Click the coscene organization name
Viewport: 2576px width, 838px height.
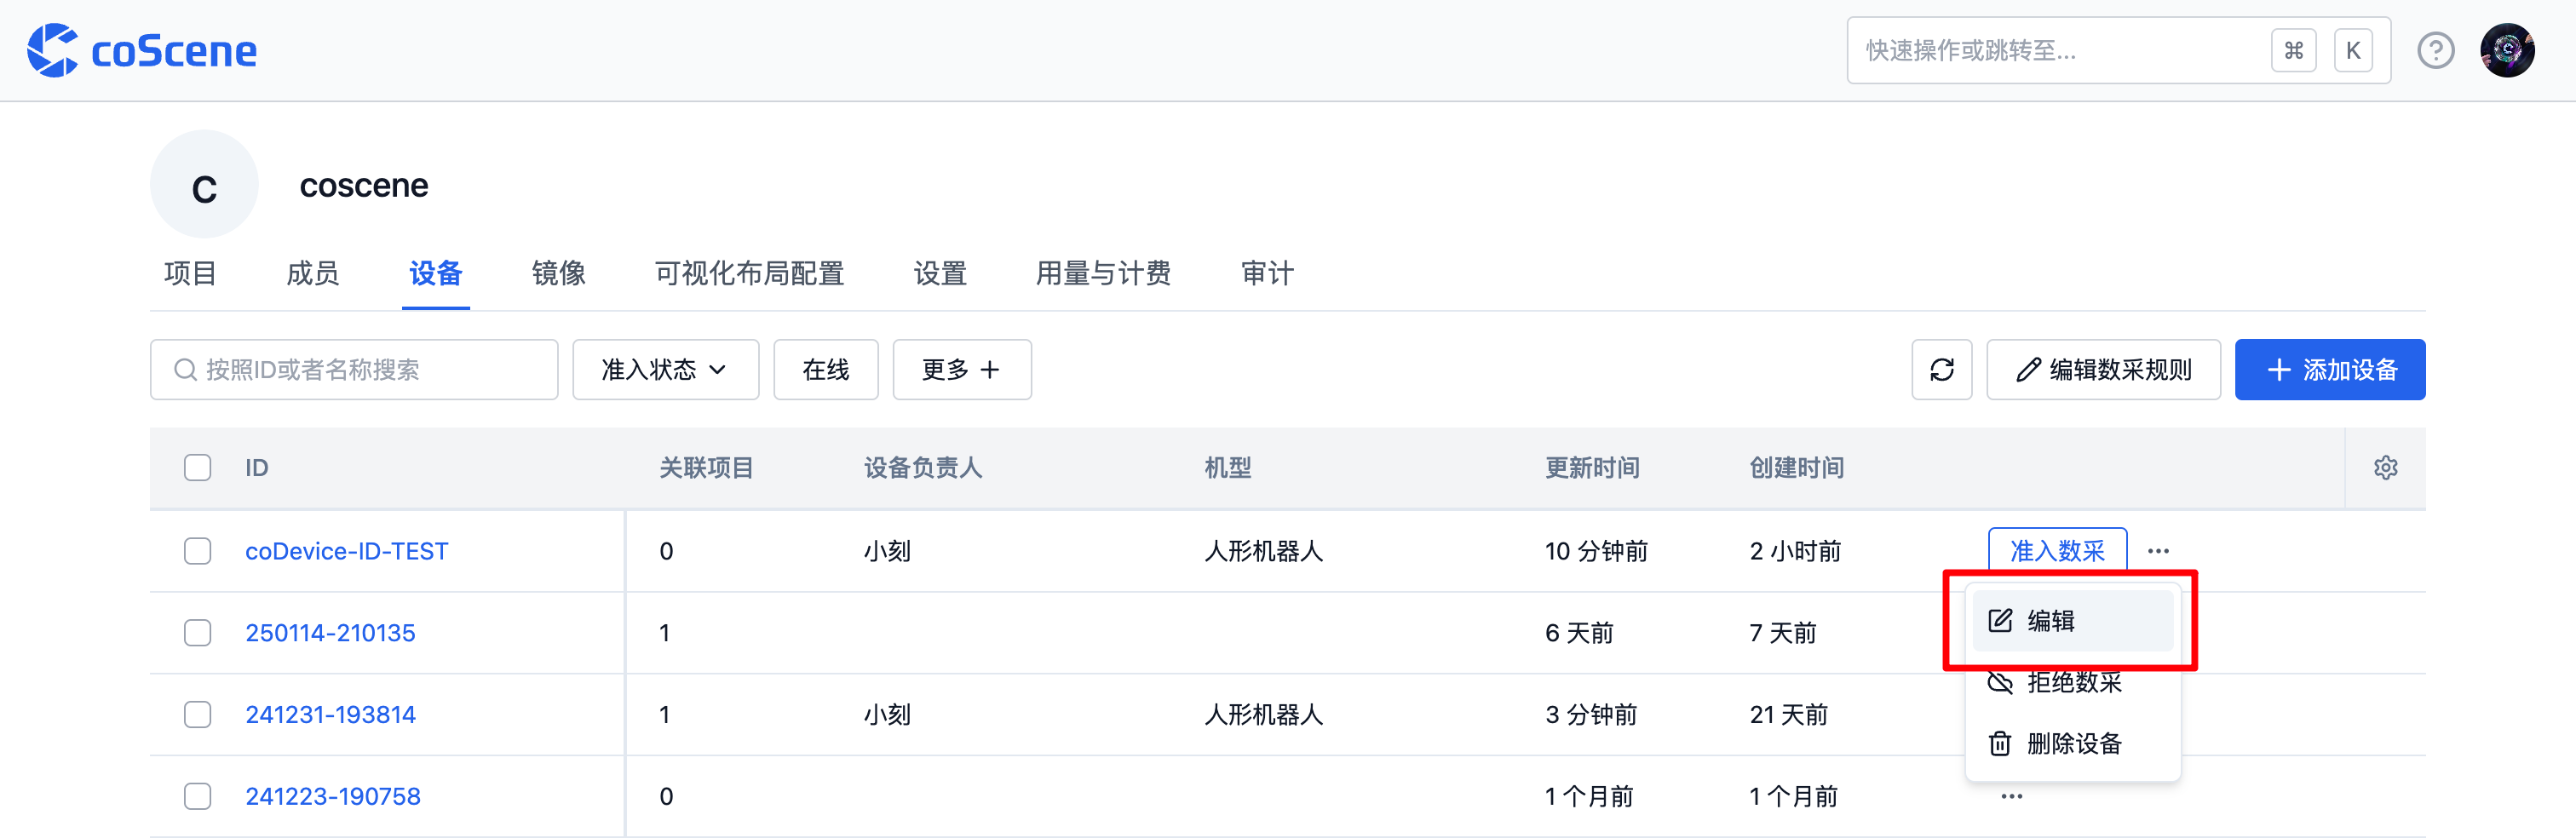[364, 186]
